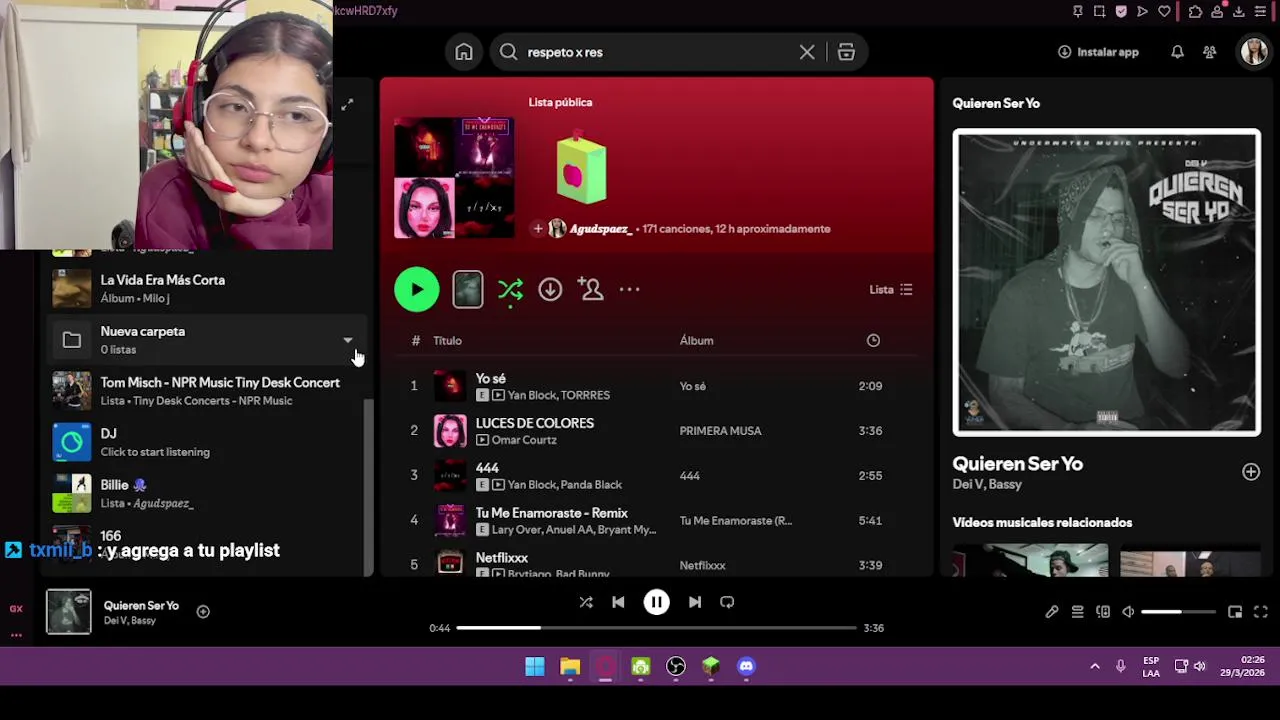Screen dimensions: 1280x720
Task: Seek on the song progress bar
Action: pos(656,628)
